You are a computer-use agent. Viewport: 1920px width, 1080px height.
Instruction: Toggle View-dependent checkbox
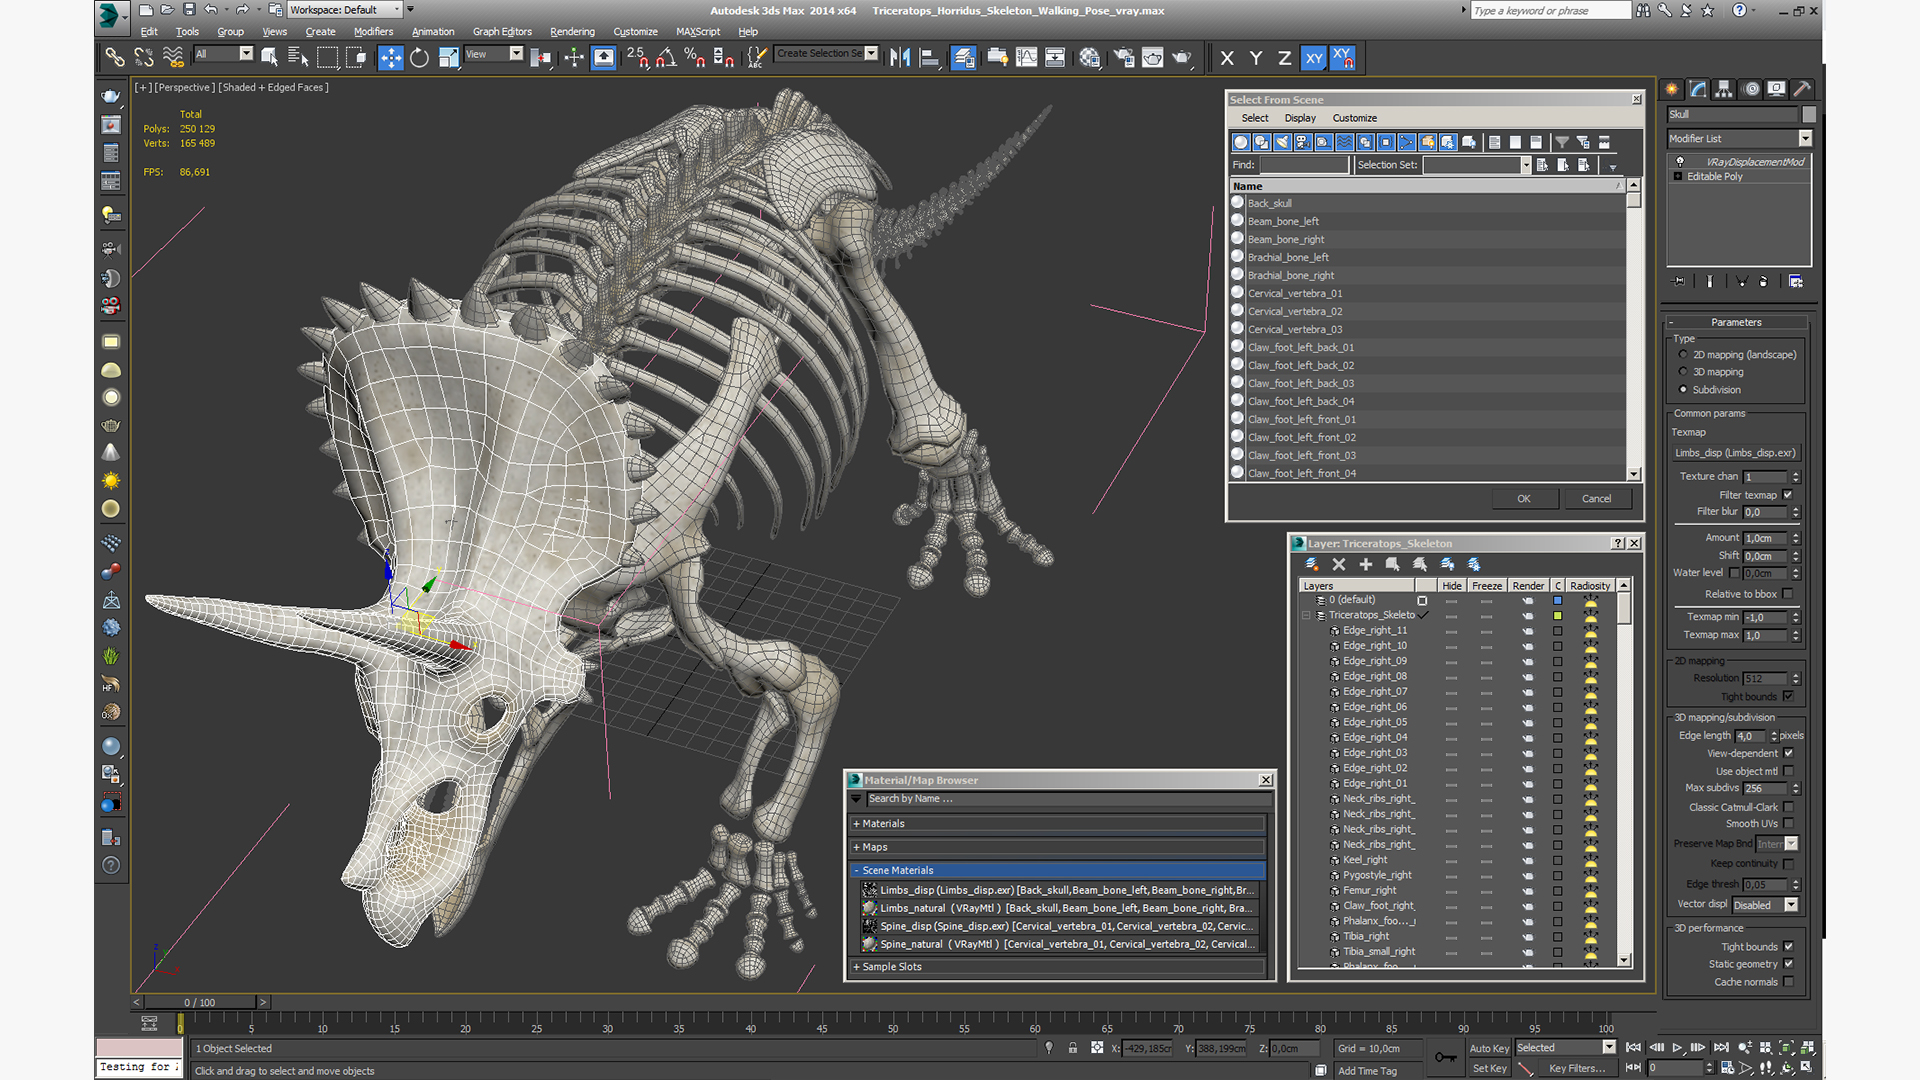(1788, 753)
